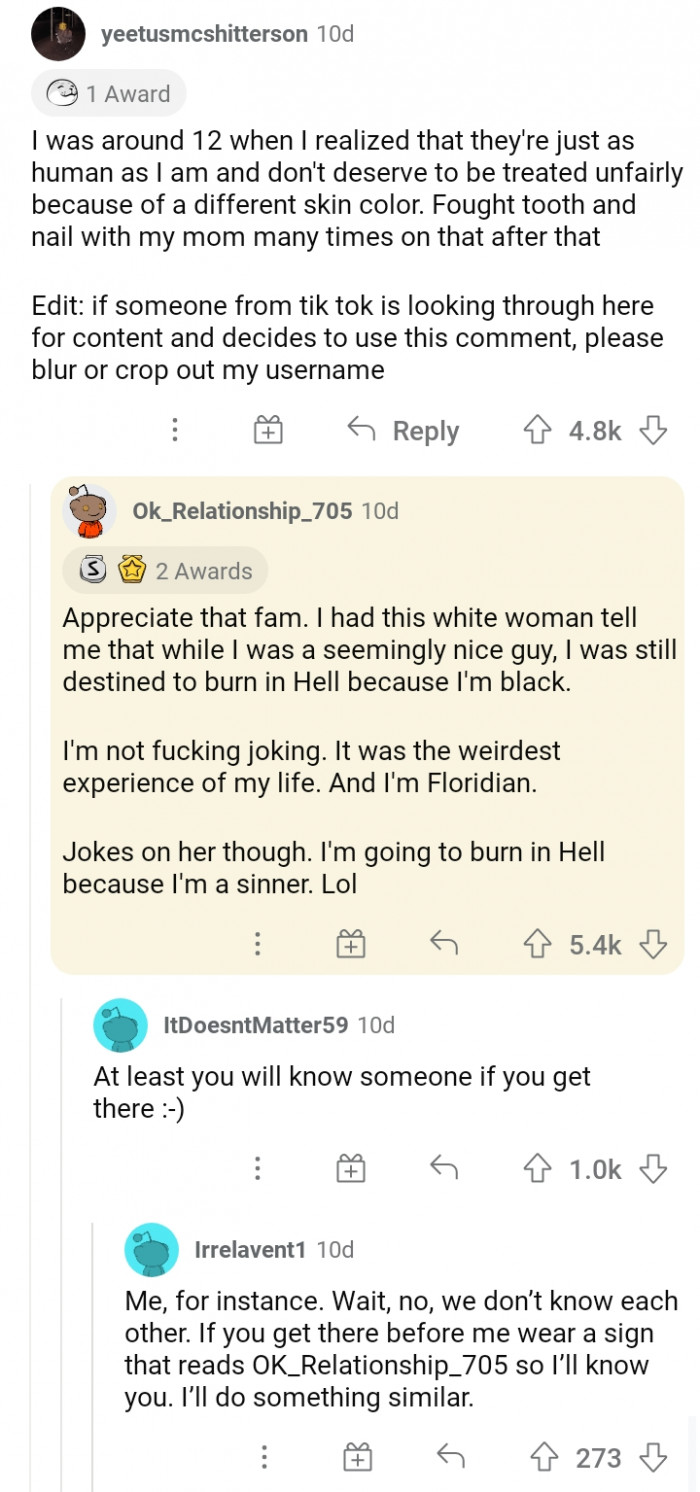Upvote yeetusmcshitterson's comment
The image size is (700, 1492).
tap(537, 431)
